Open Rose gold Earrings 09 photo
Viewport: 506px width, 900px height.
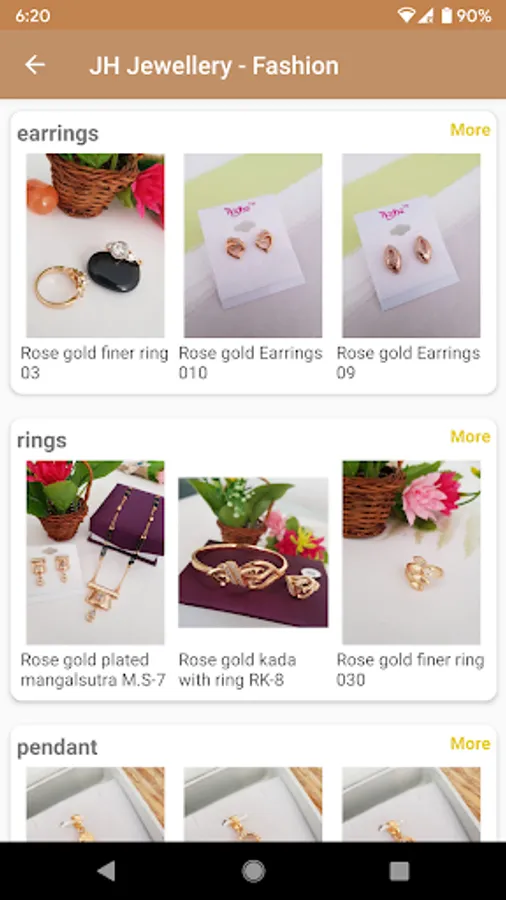(411, 245)
